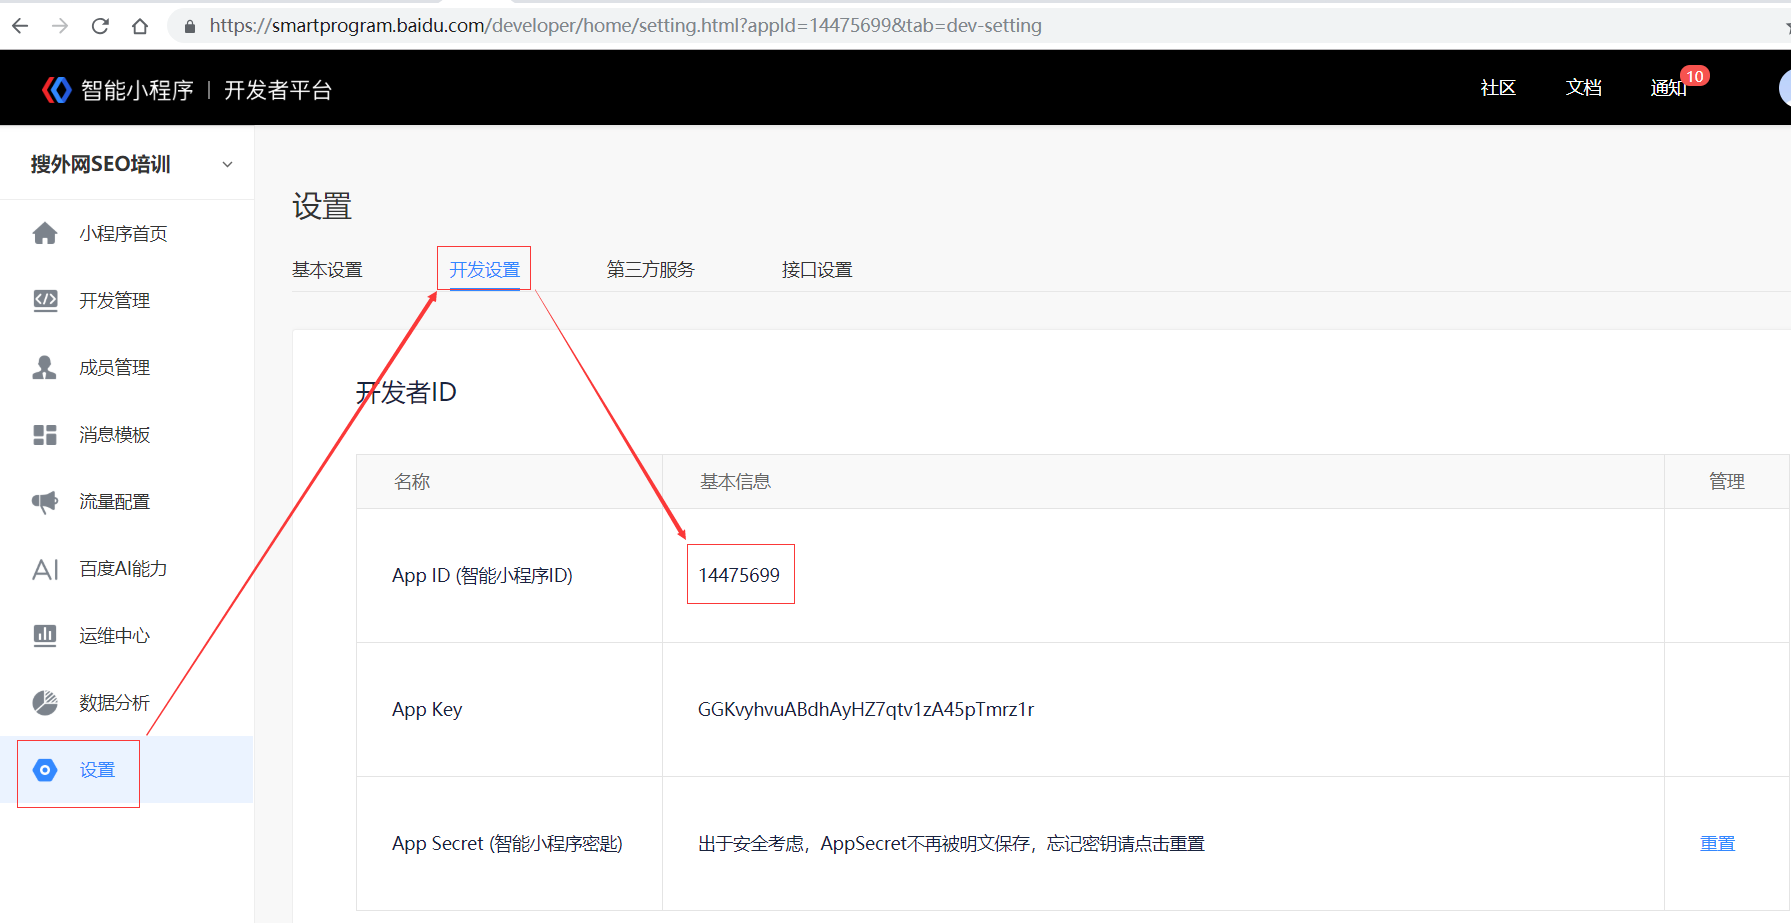Go to the 接口设置 tab

(817, 270)
